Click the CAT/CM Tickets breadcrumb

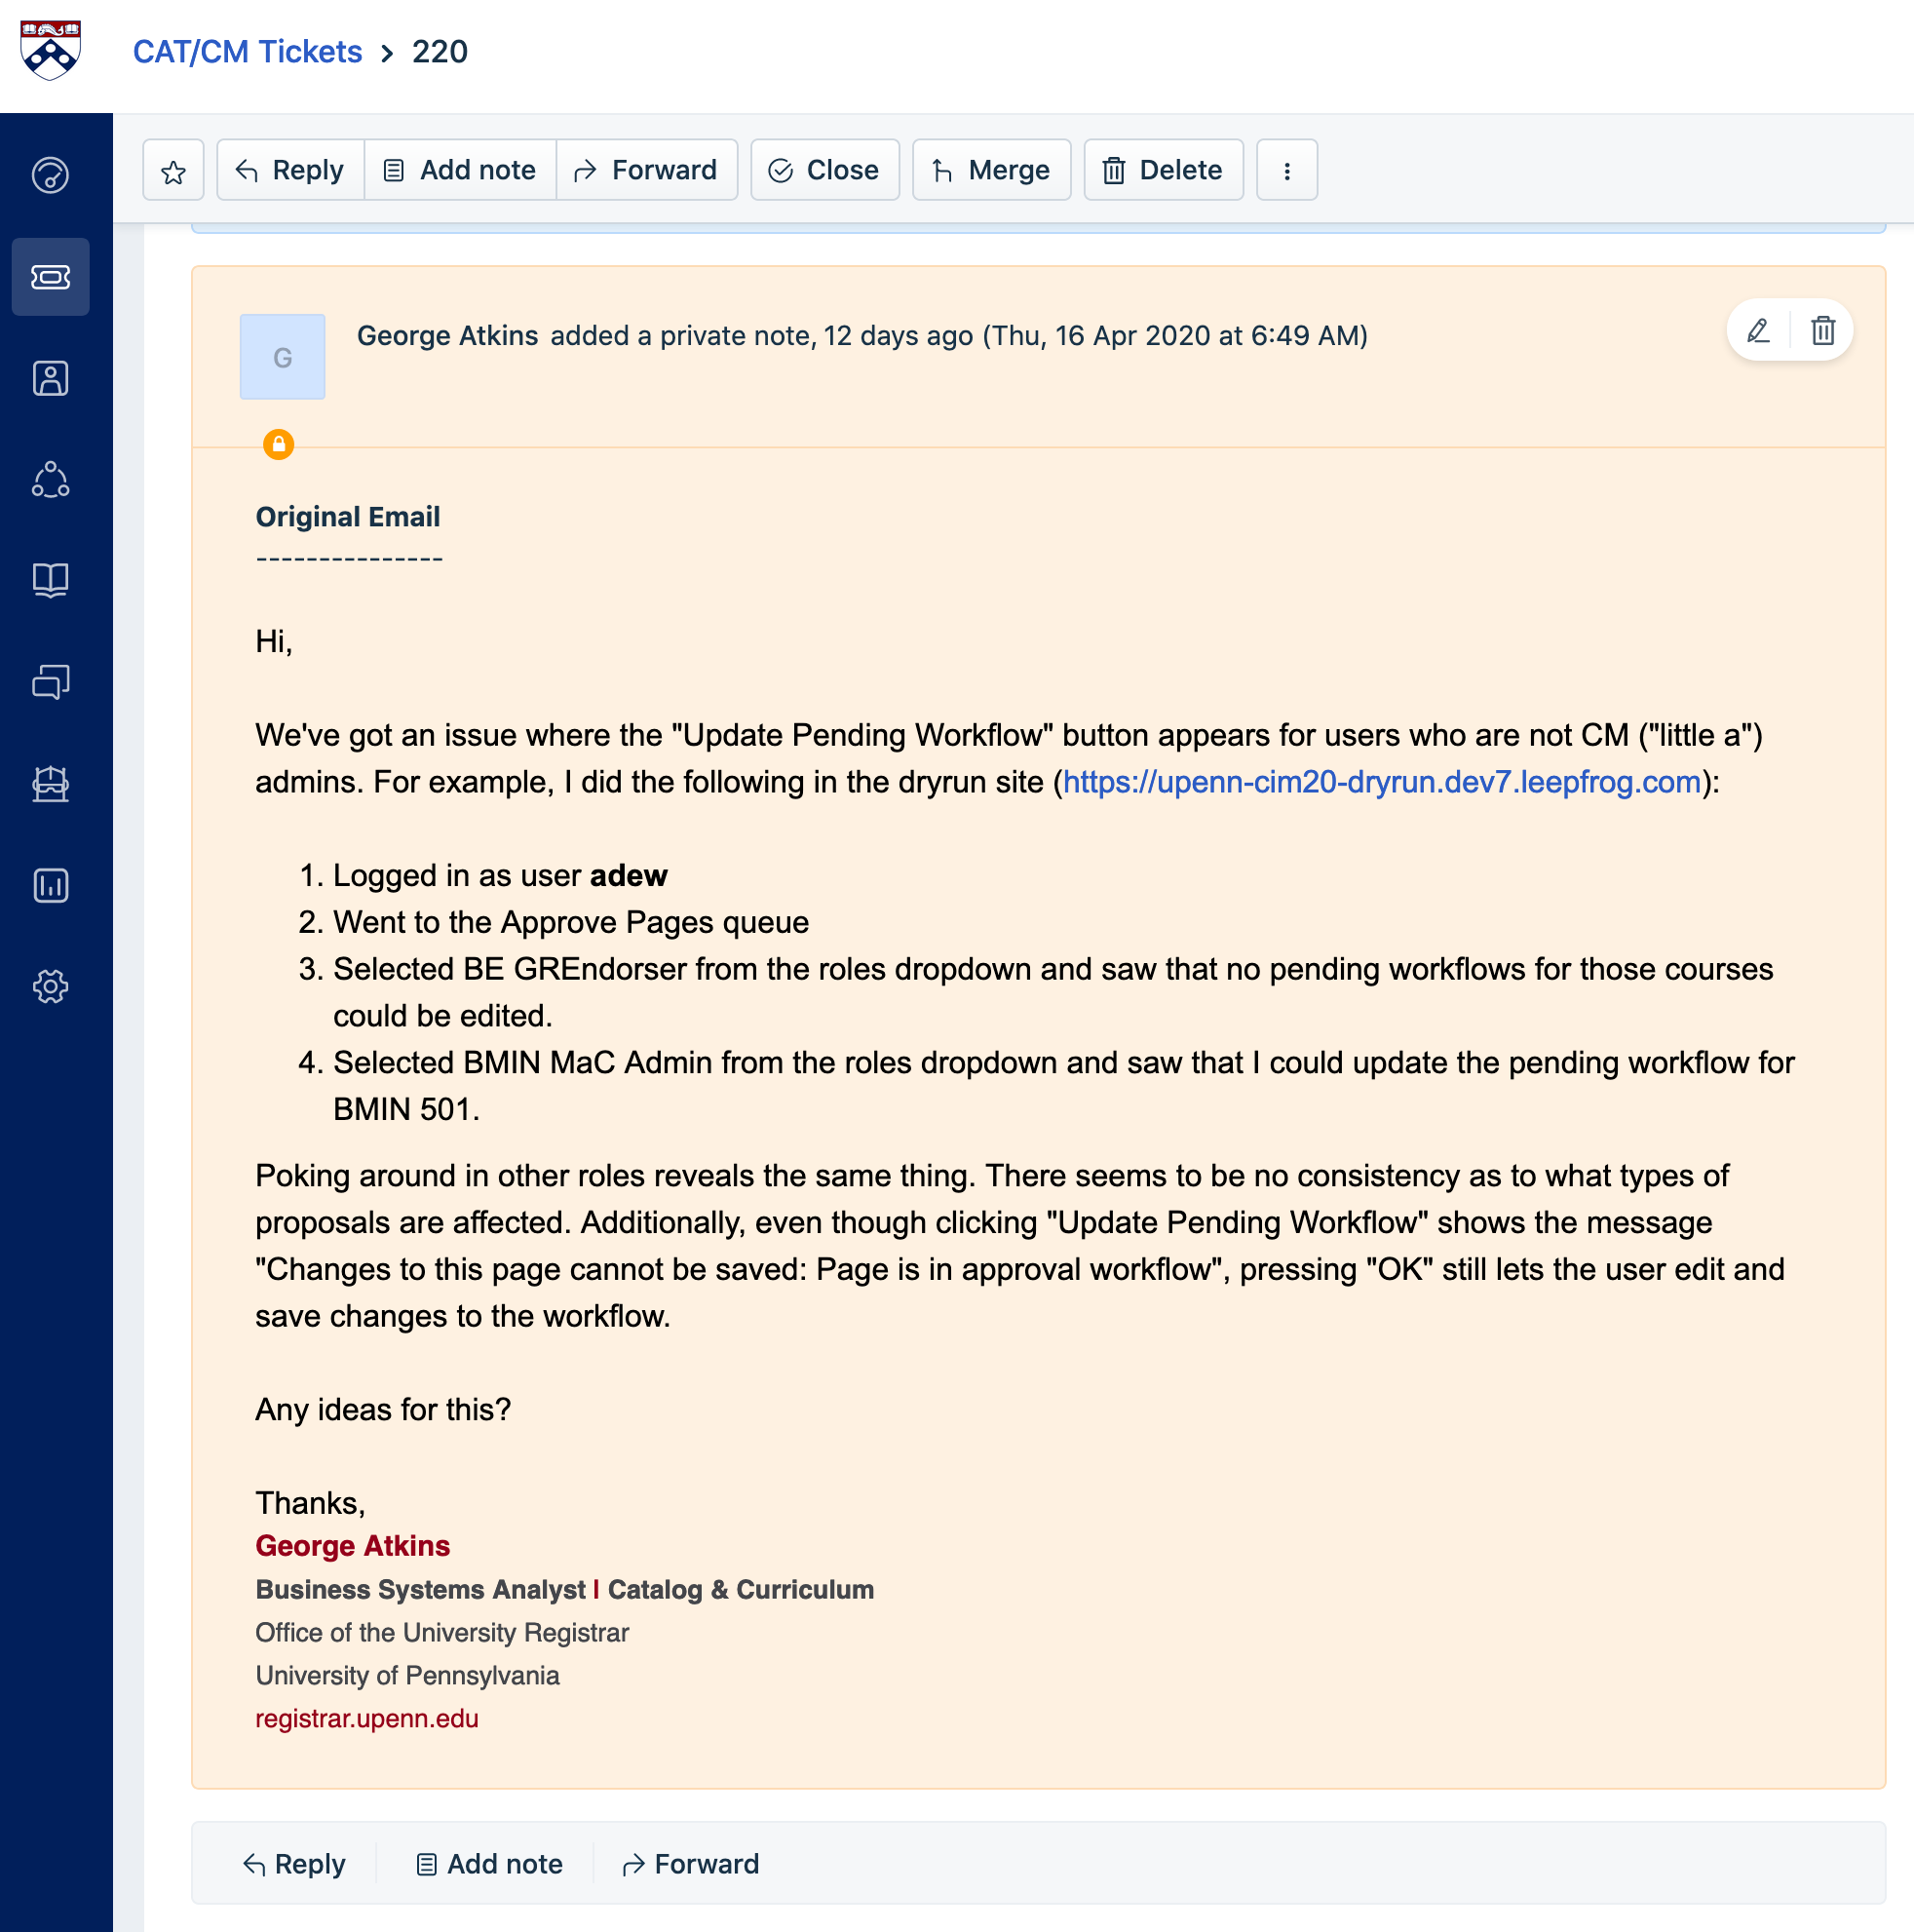tap(247, 52)
